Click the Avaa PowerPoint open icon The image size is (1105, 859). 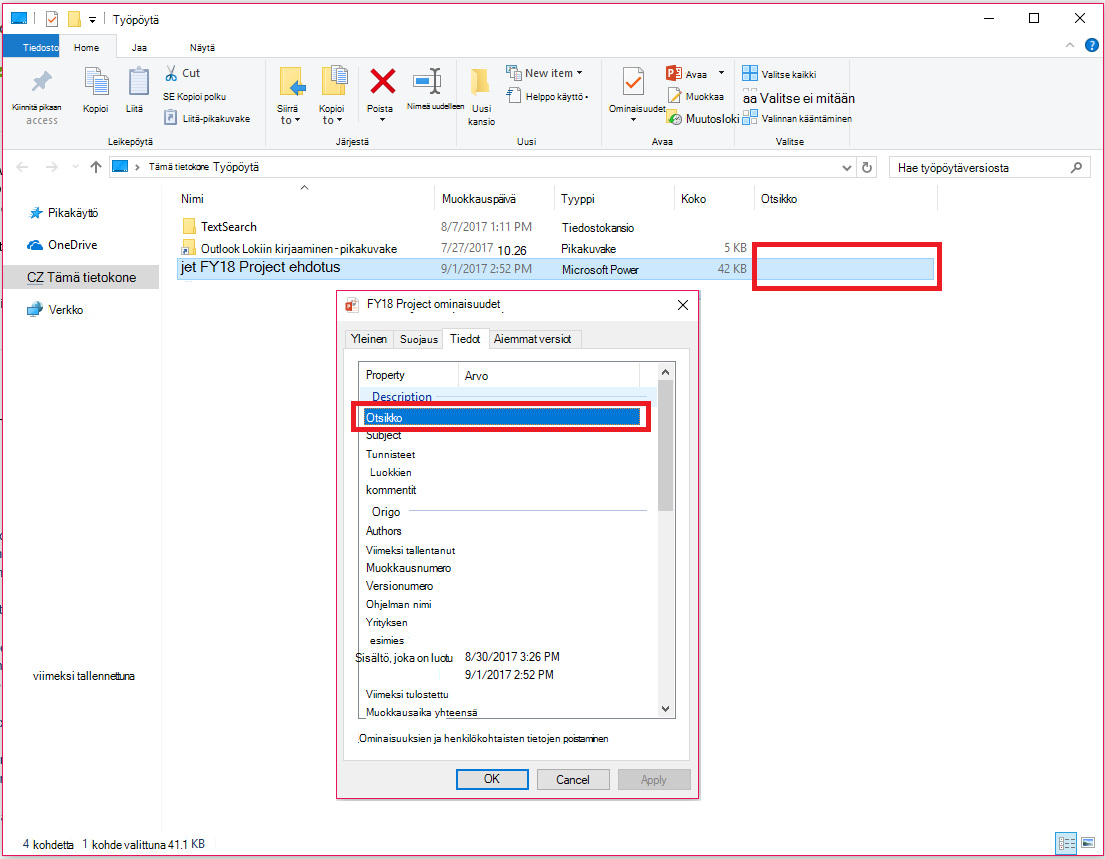[673, 73]
